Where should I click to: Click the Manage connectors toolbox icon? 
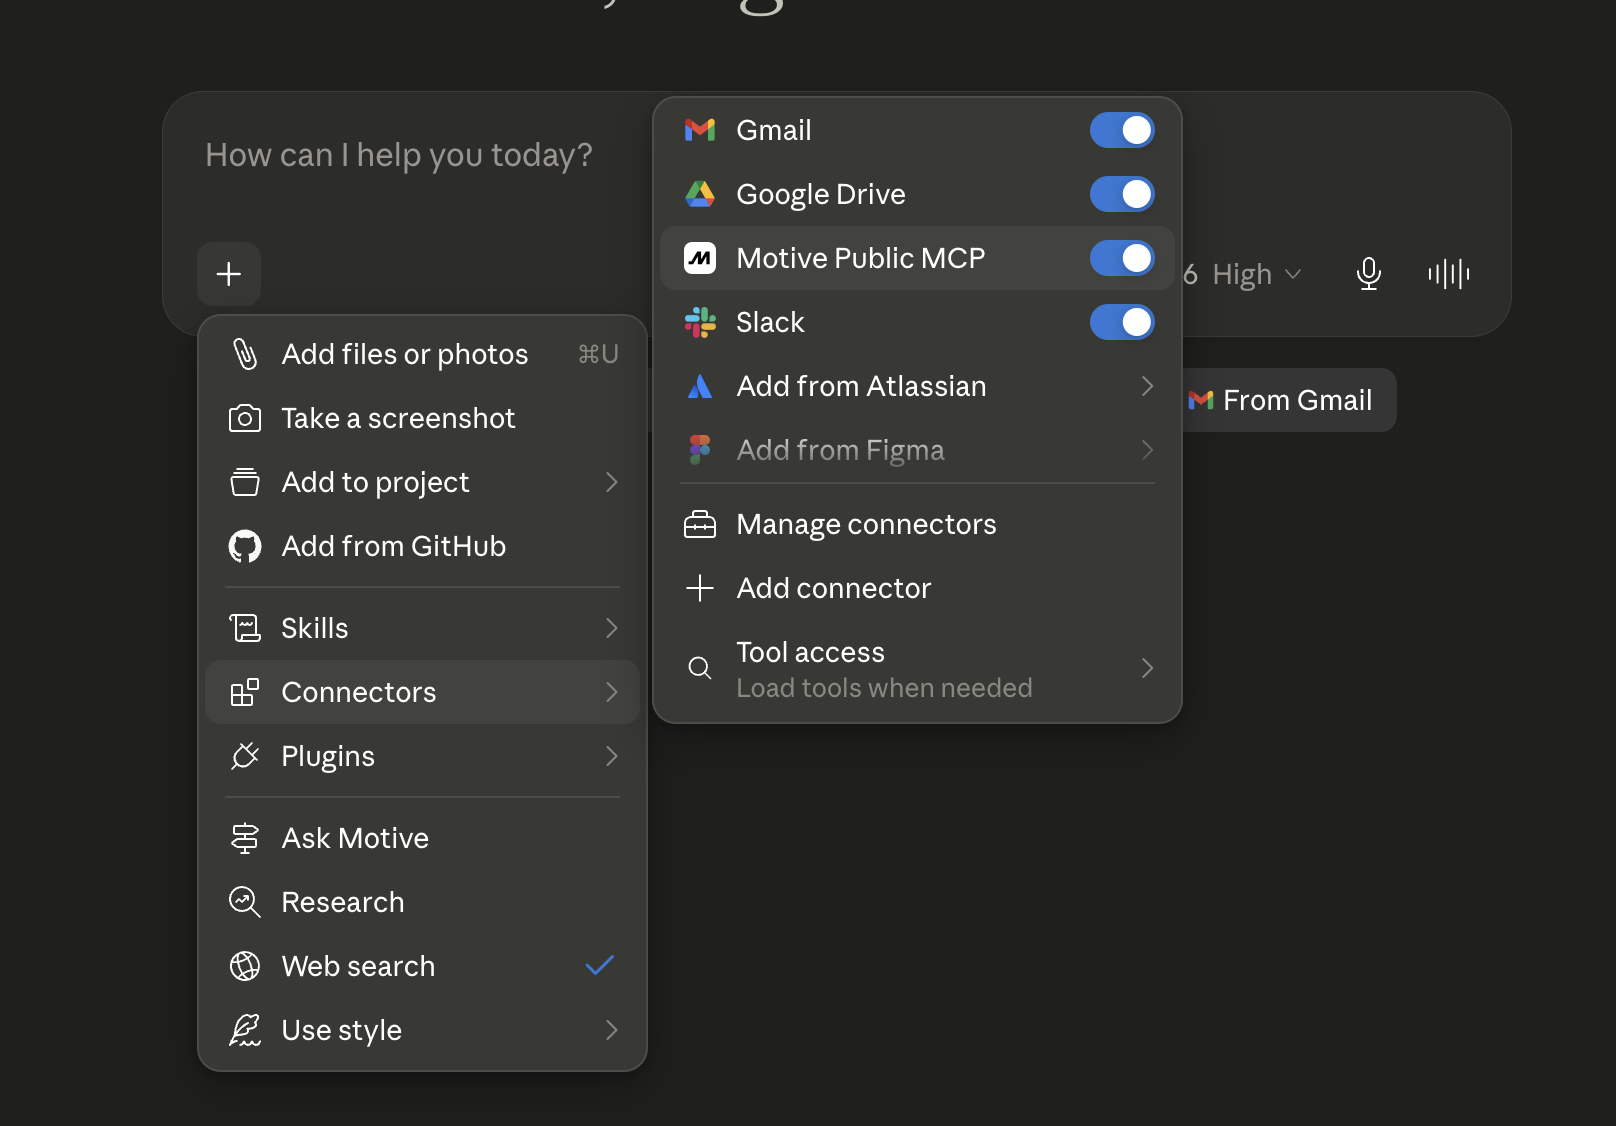(700, 524)
